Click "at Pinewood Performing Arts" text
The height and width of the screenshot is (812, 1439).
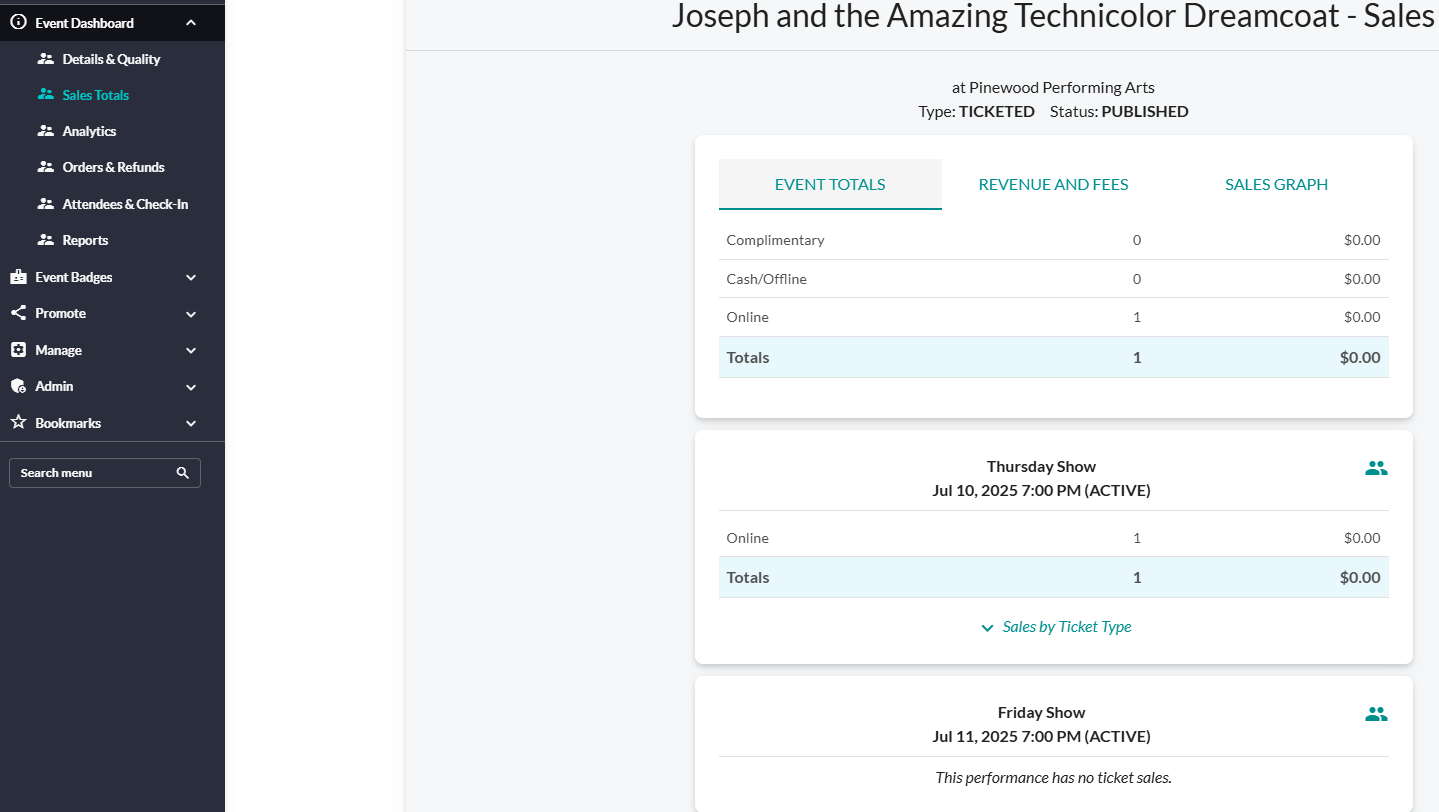(1053, 88)
